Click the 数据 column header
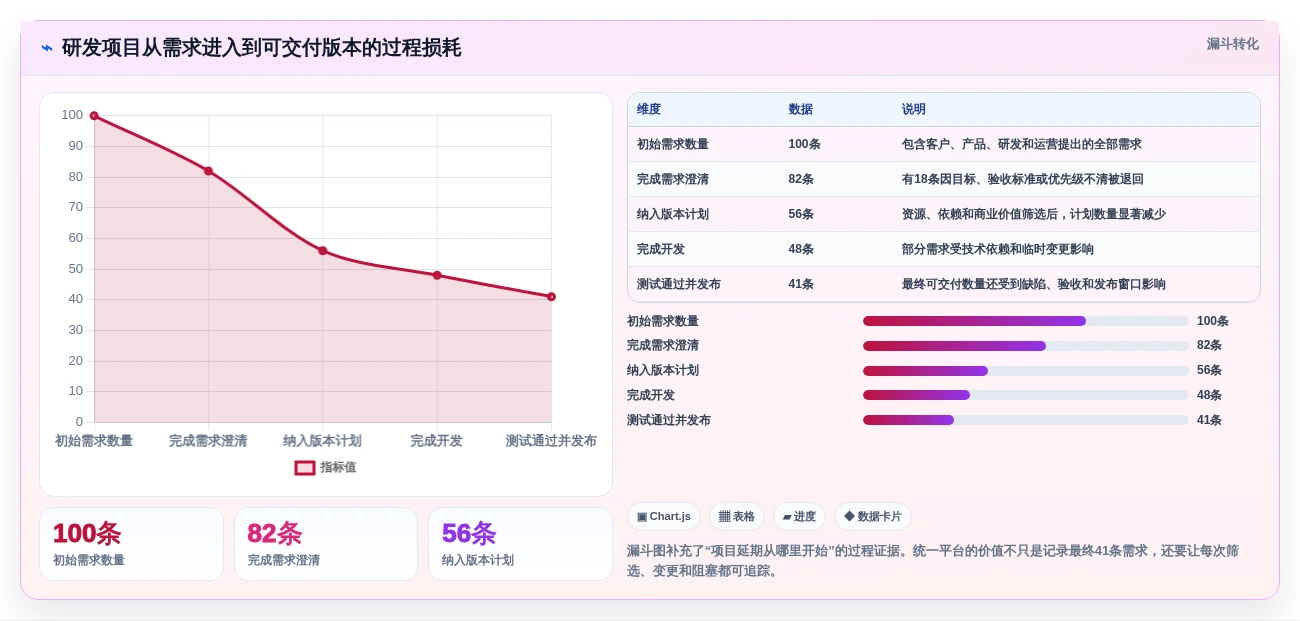Viewport: 1300px width, 621px height. click(x=800, y=110)
